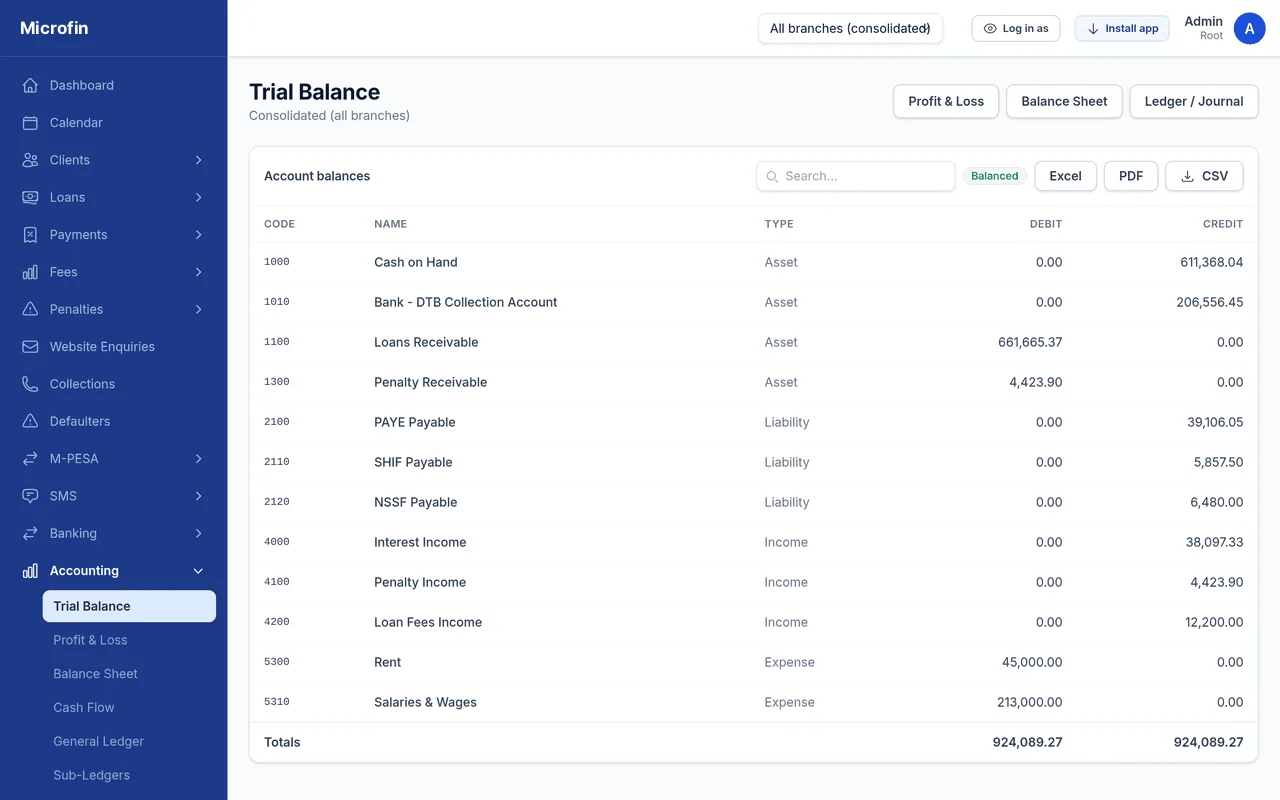1280x800 pixels.
Task: Expand the M-PESA submenu chevron
Action: 198,459
